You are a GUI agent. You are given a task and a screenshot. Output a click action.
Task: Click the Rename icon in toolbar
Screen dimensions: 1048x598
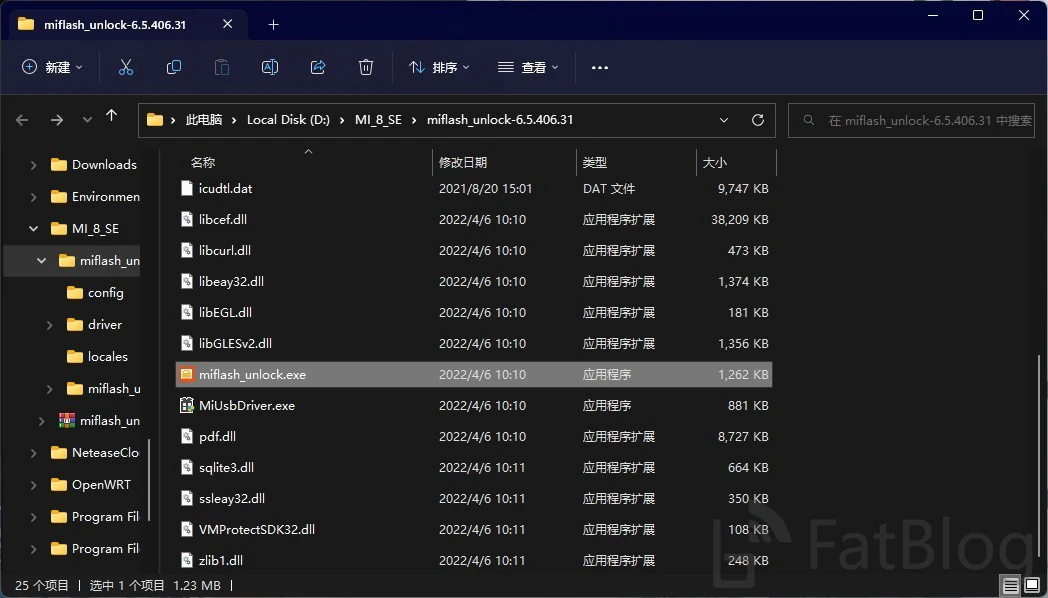coord(270,67)
